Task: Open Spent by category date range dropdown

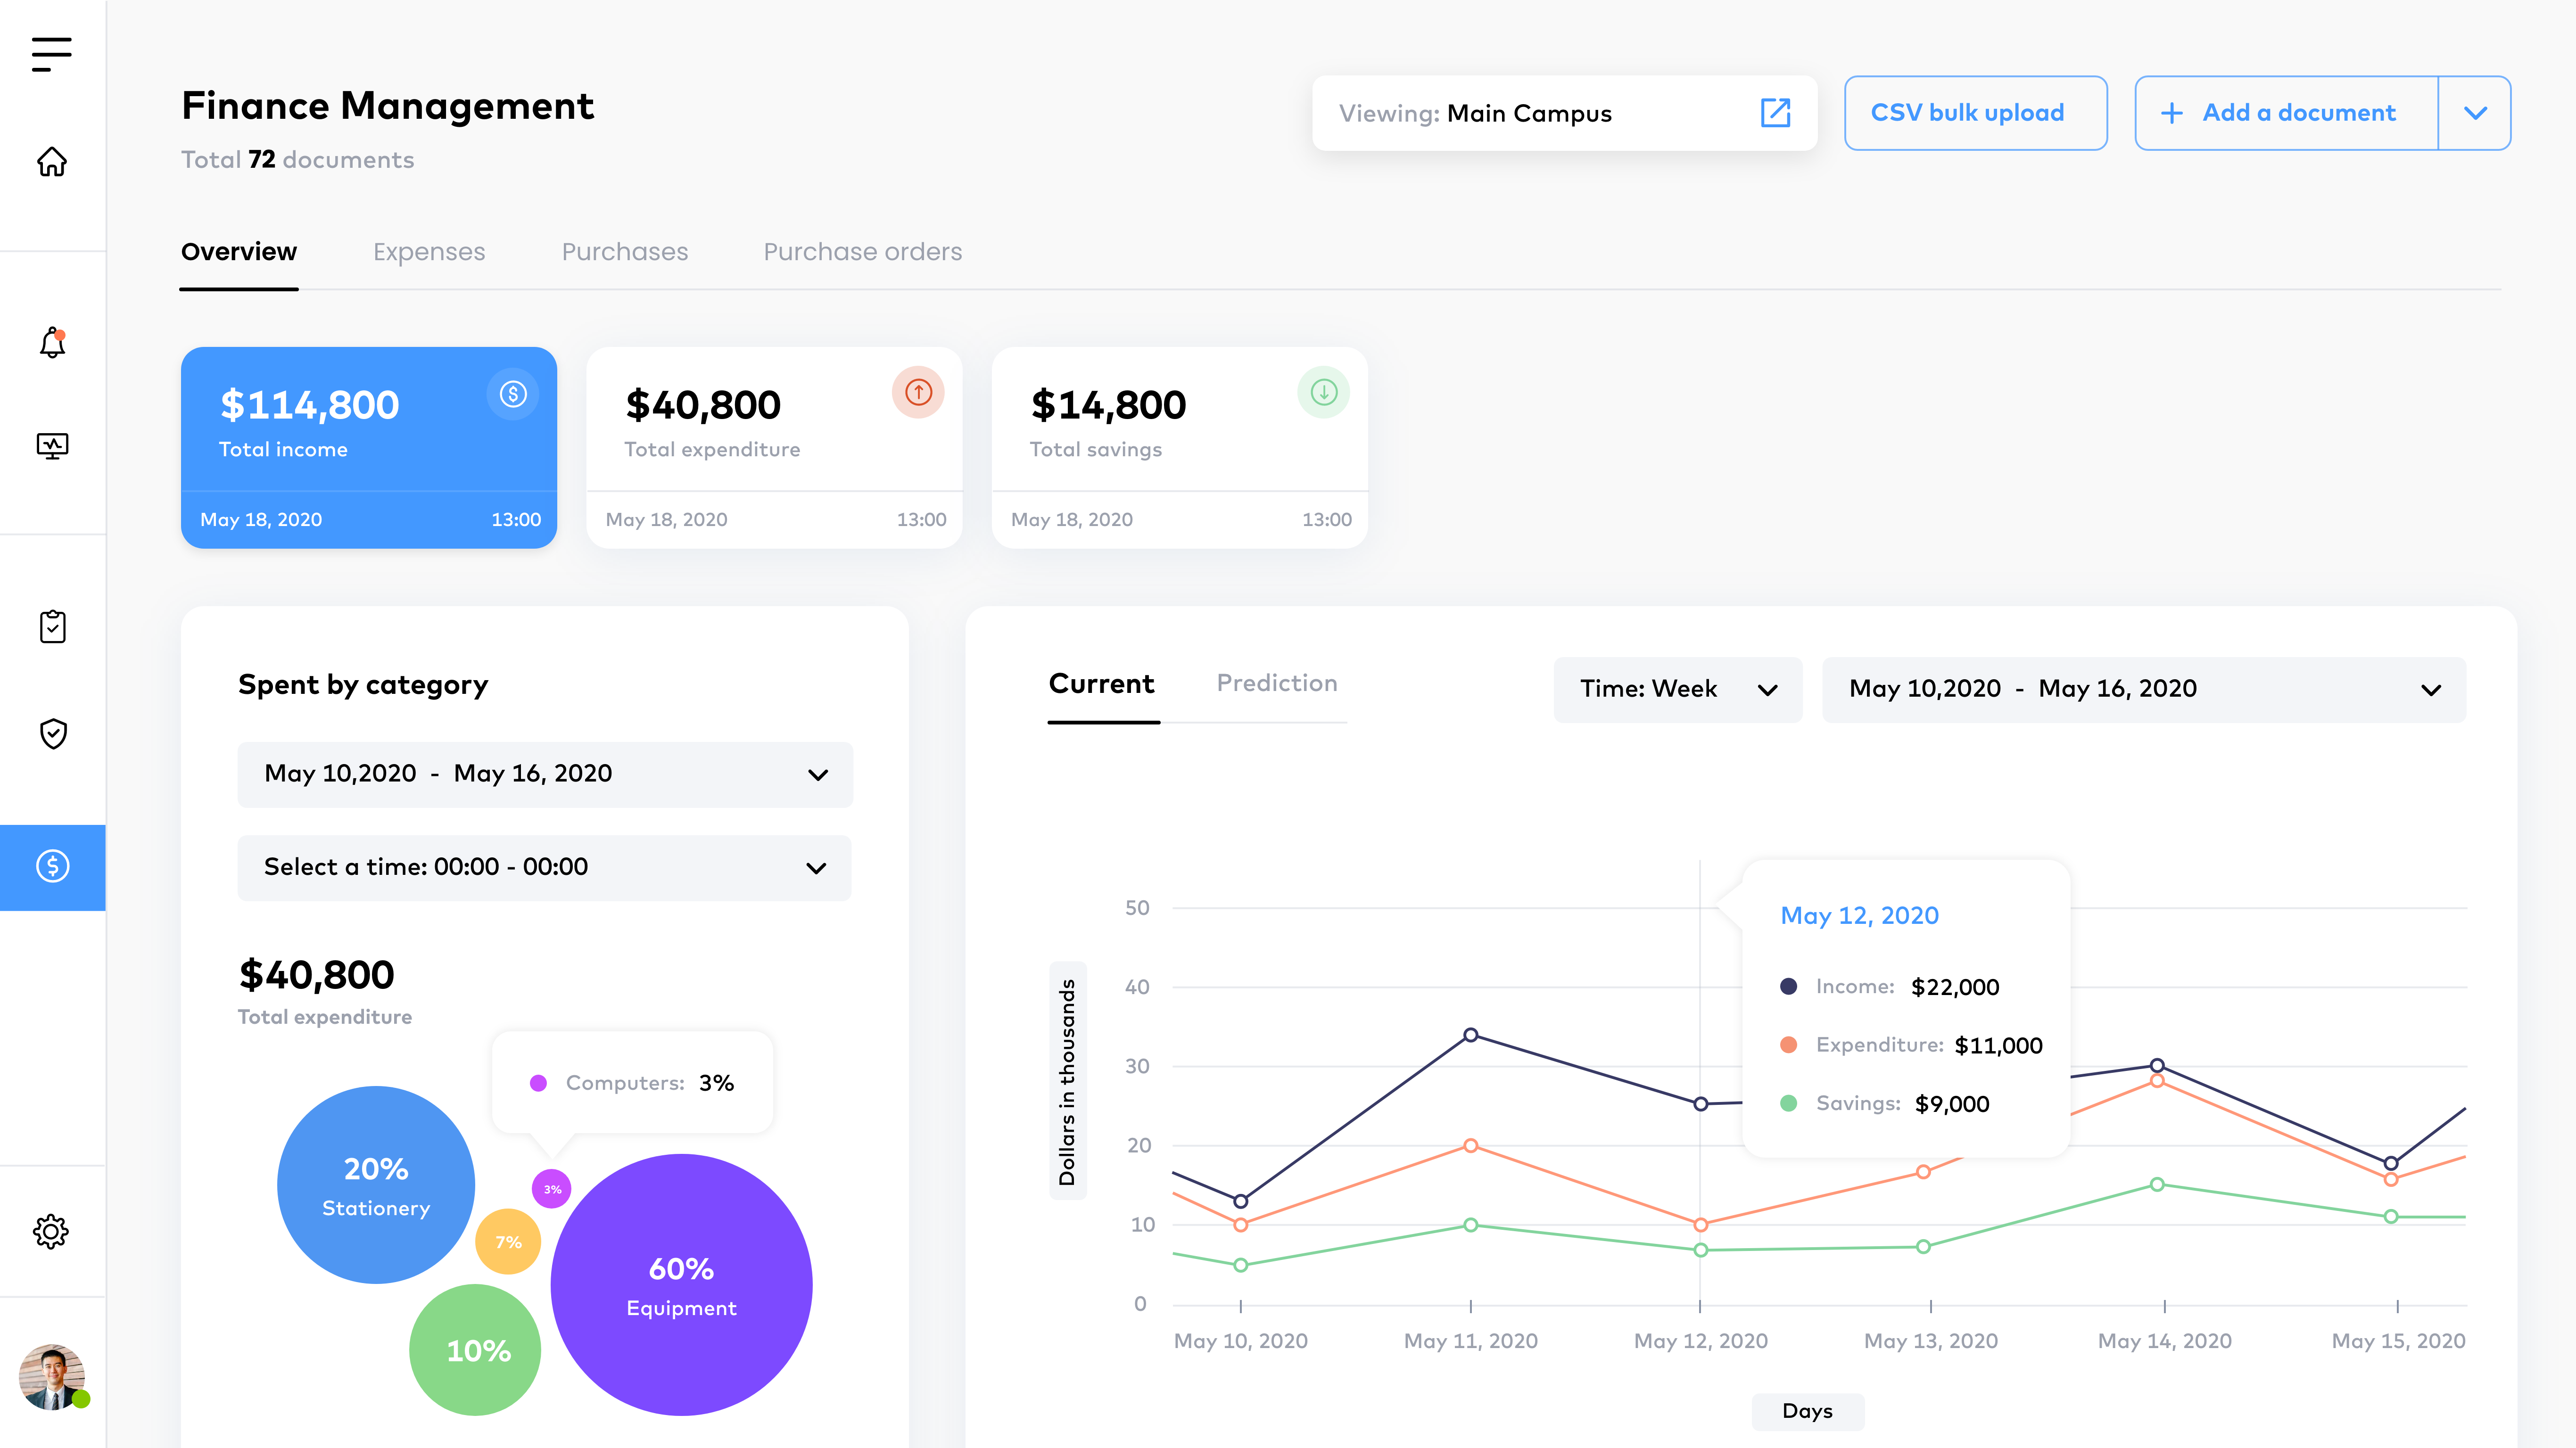Action: coord(545,774)
